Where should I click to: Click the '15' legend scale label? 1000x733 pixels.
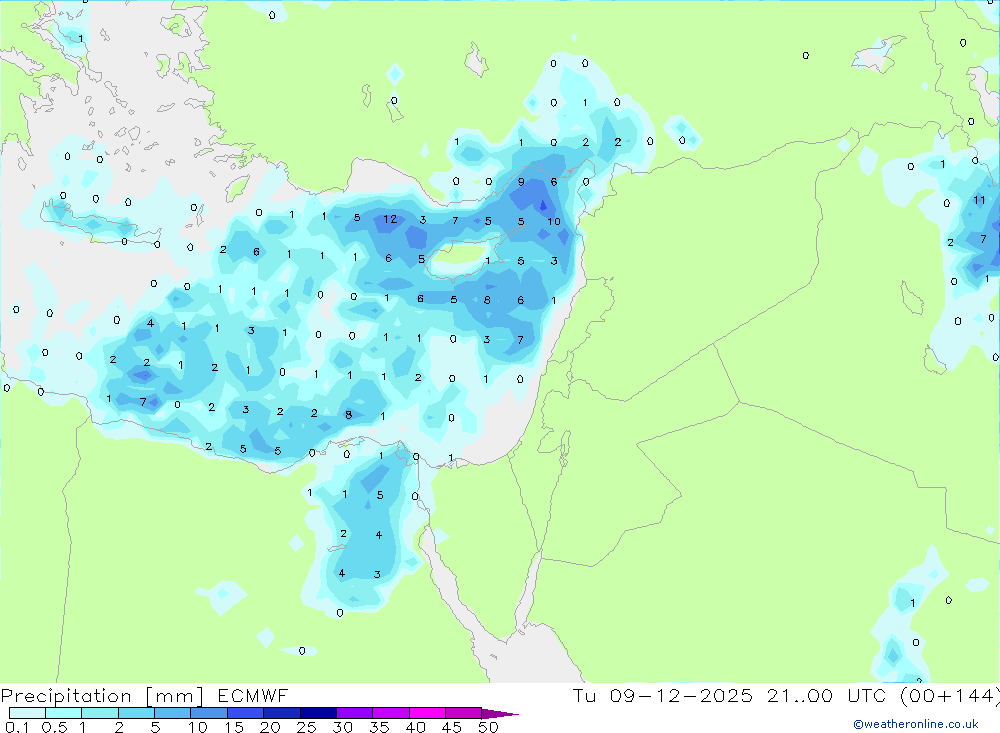[x=234, y=727]
